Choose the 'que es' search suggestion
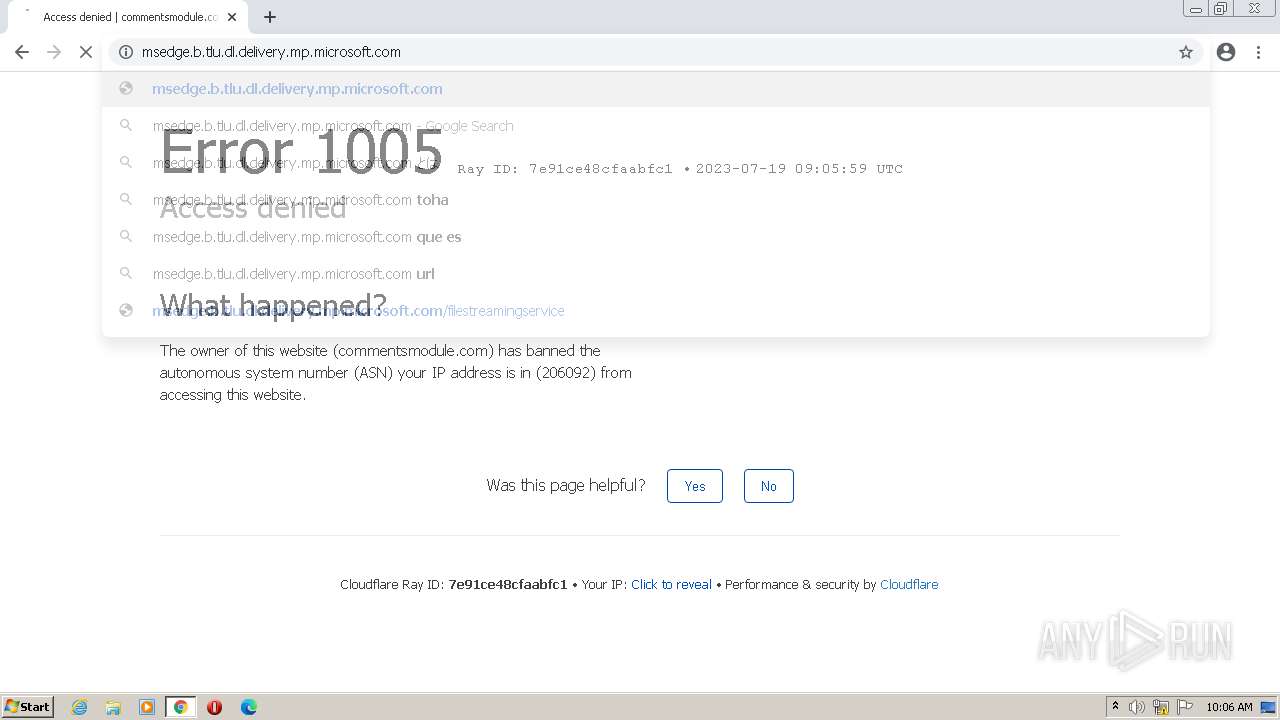The width and height of the screenshot is (1280, 720). click(x=656, y=237)
